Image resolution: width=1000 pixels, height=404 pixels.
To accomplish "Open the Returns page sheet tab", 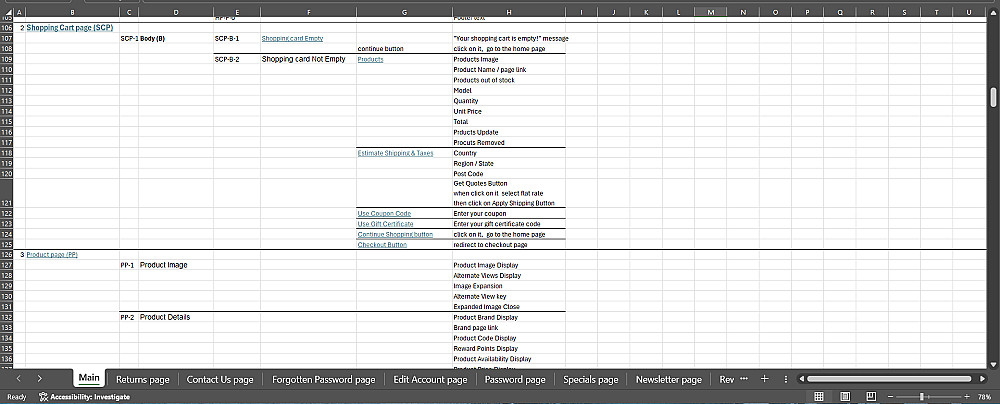I will tap(143, 379).
